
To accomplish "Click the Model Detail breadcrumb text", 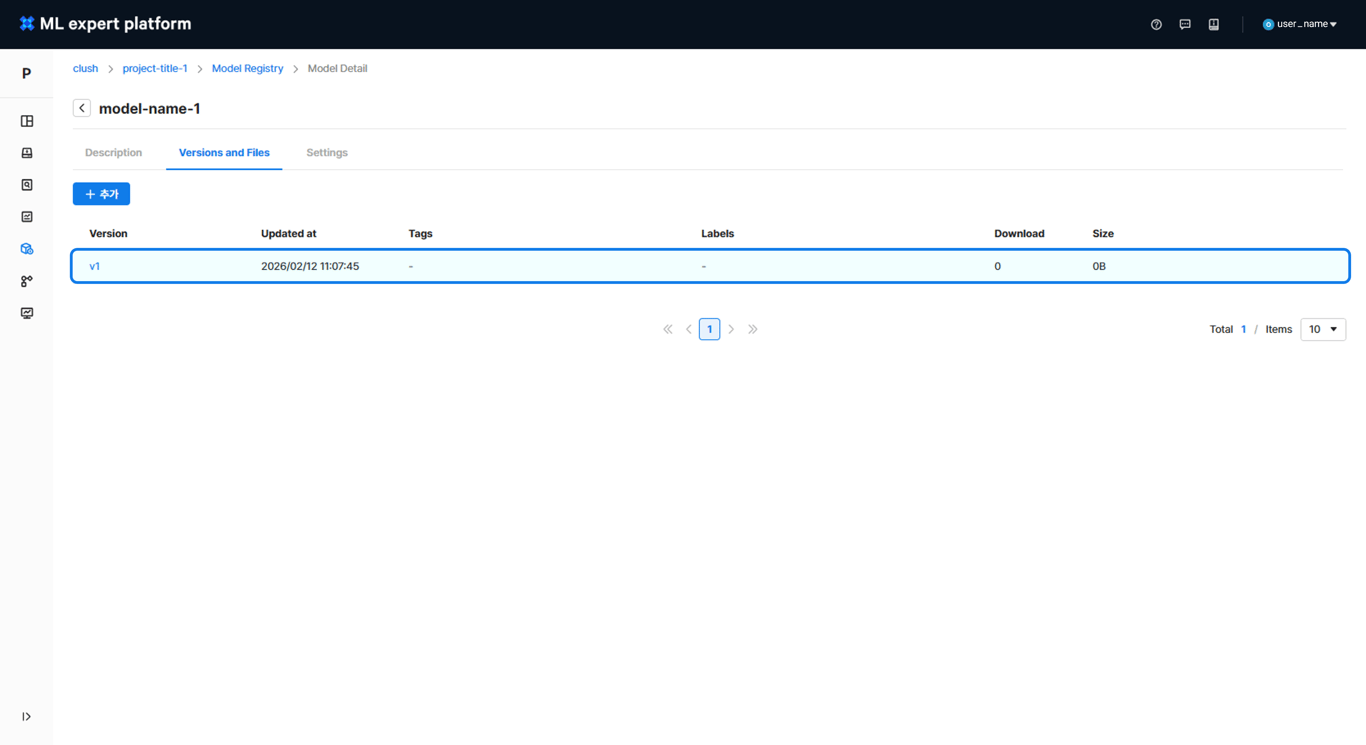I will (338, 69).
